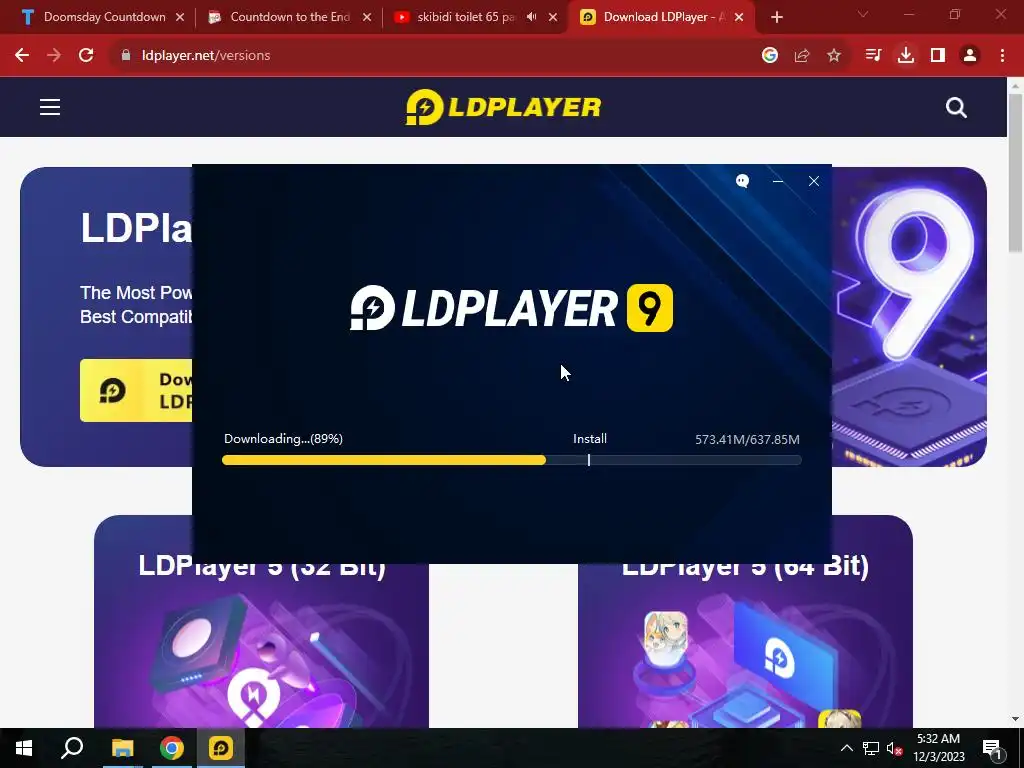Open the notification center icon
This screenshot has height=768, width=1024.
tap(993, 749)
